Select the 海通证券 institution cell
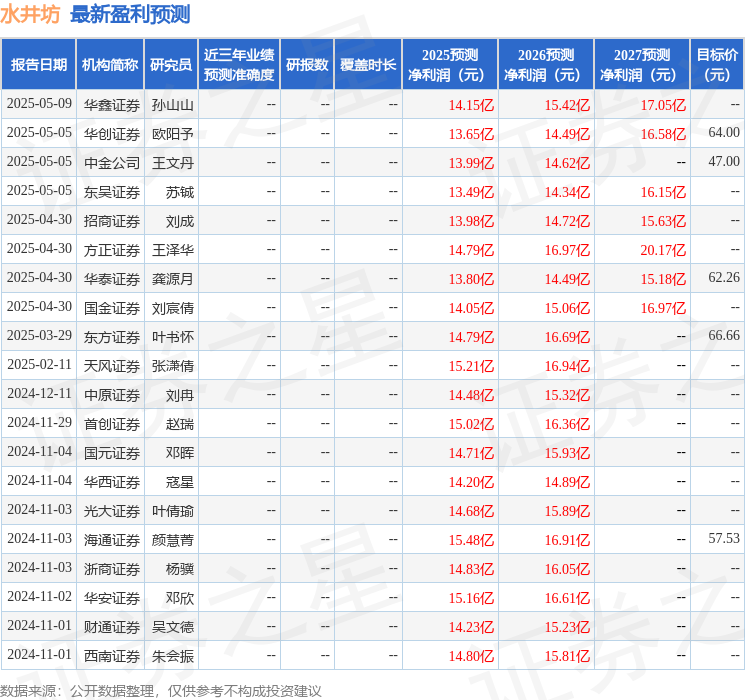This screenshot has width=745, height=700. click(x=112, y=539)
